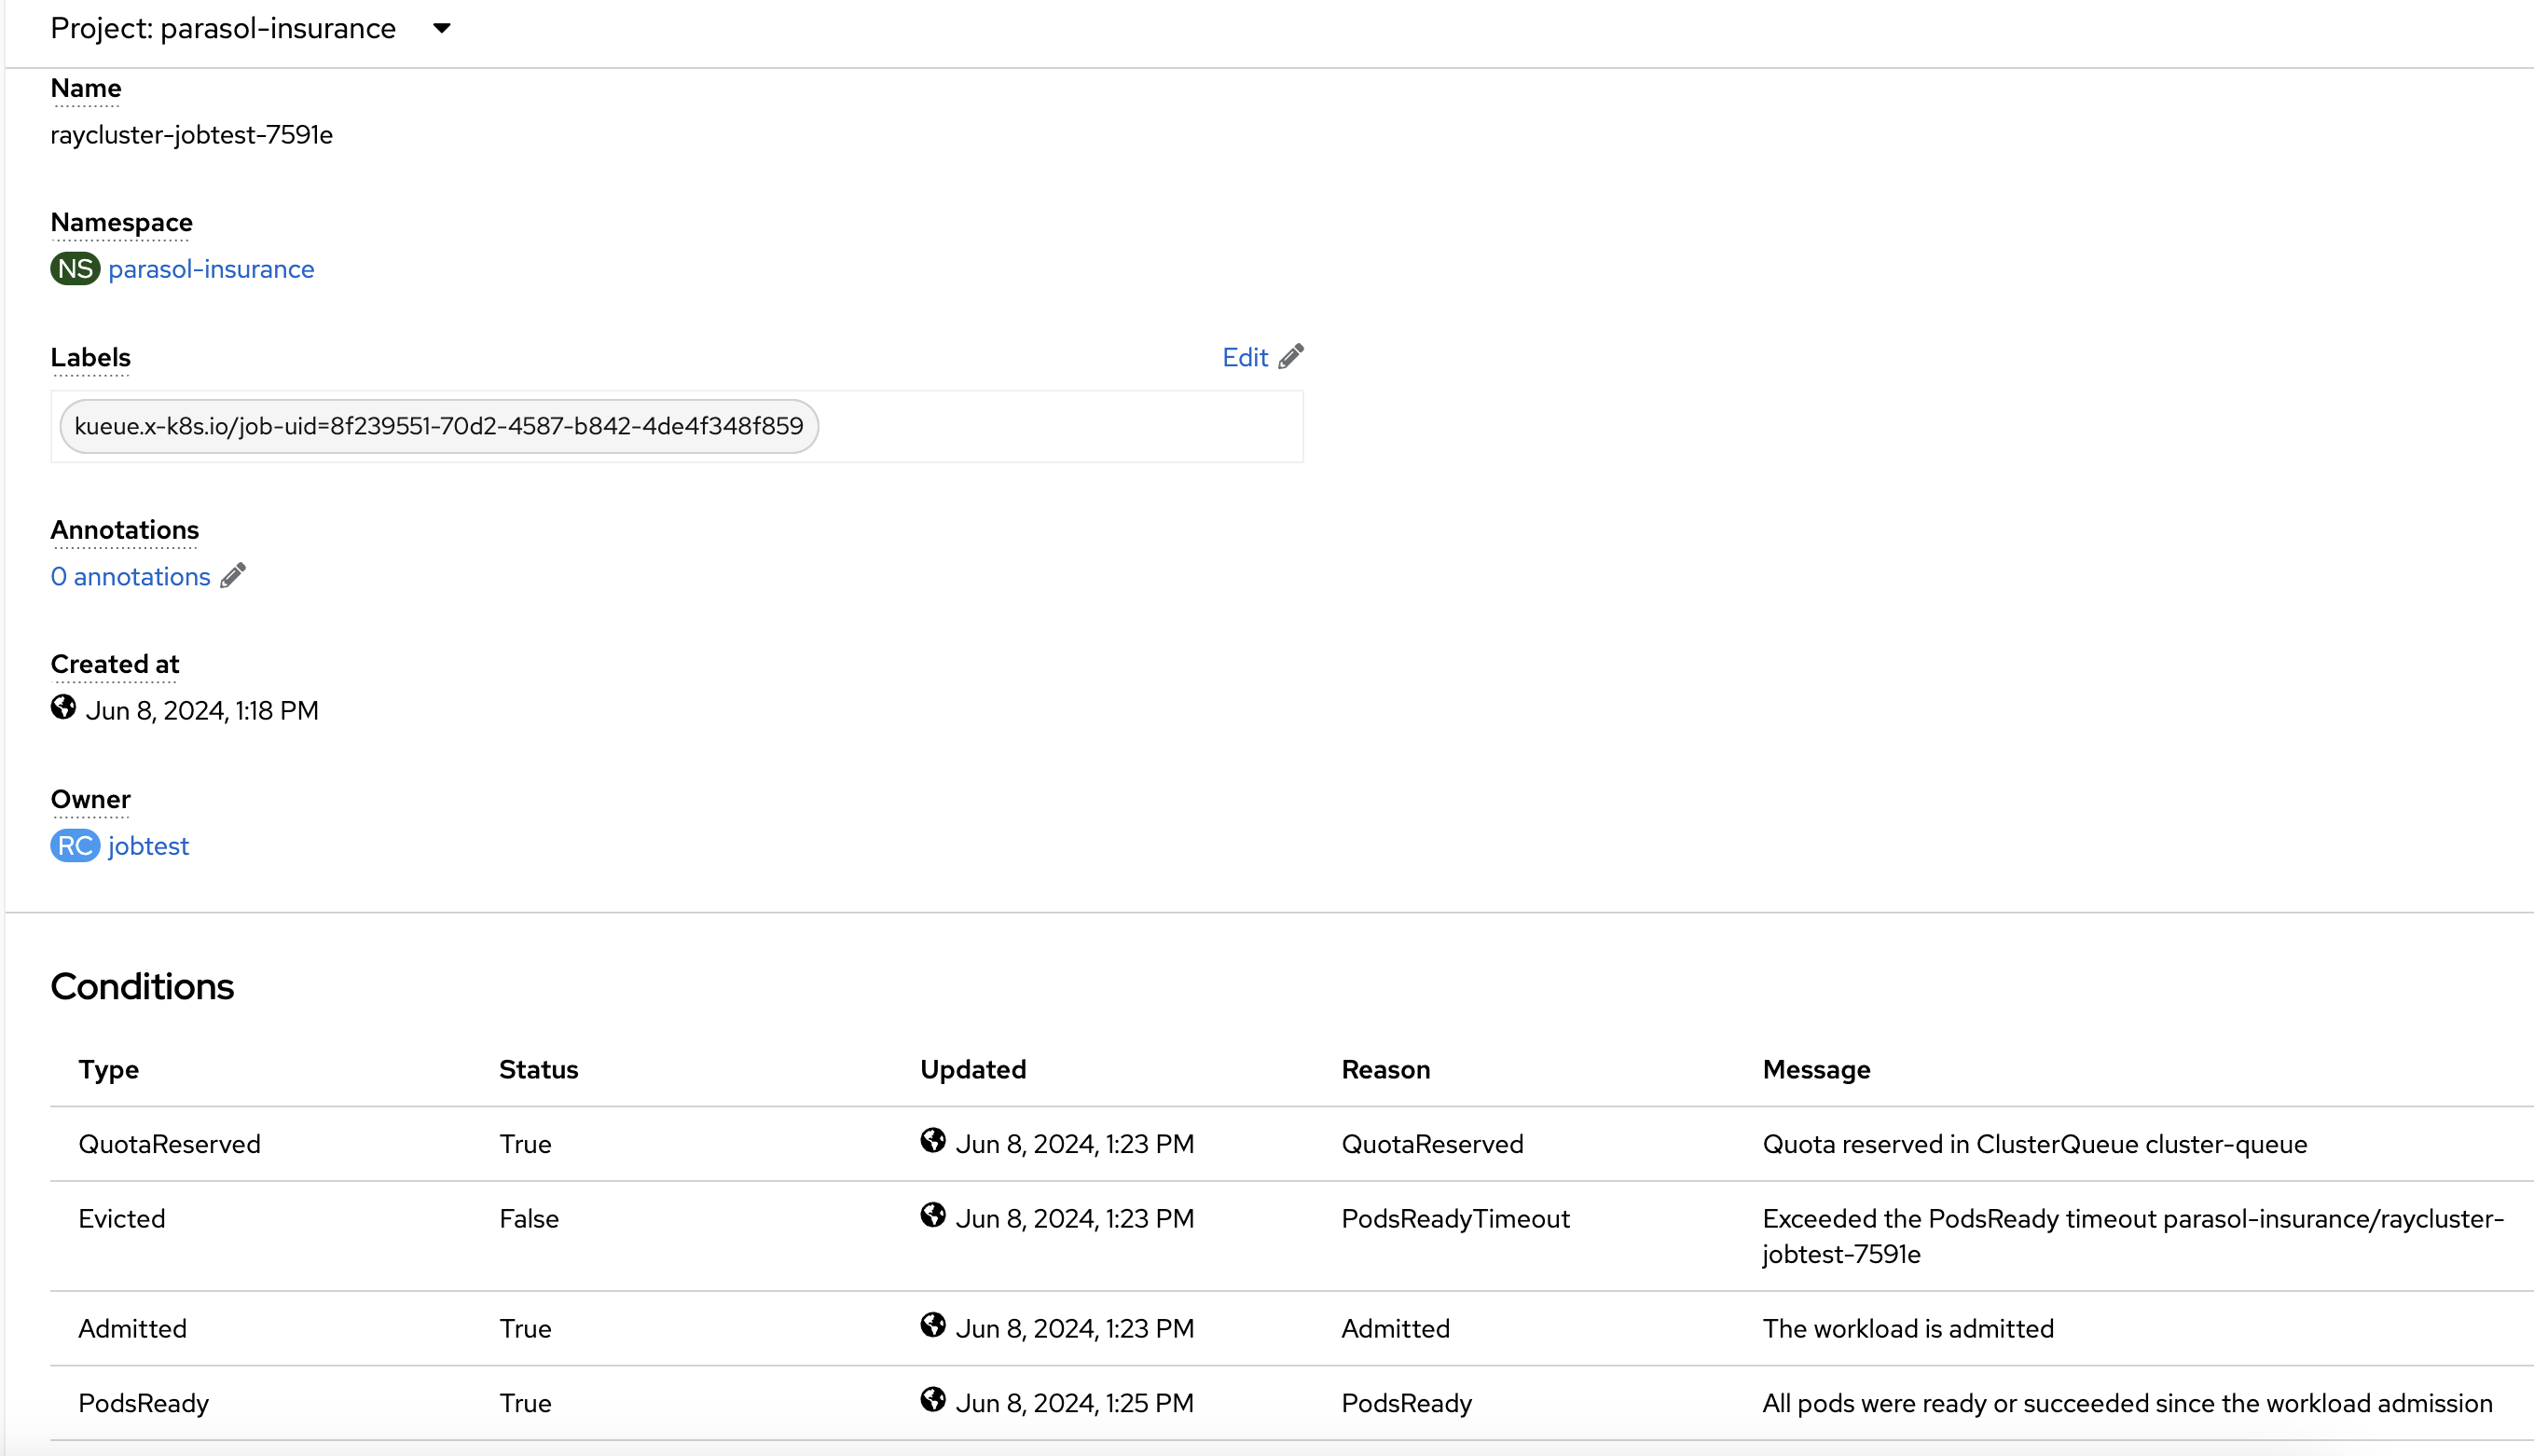Screen dimensions: 2534x1456
Task: Click the True status in the Admitted row
Action: tap(525, 1328)
